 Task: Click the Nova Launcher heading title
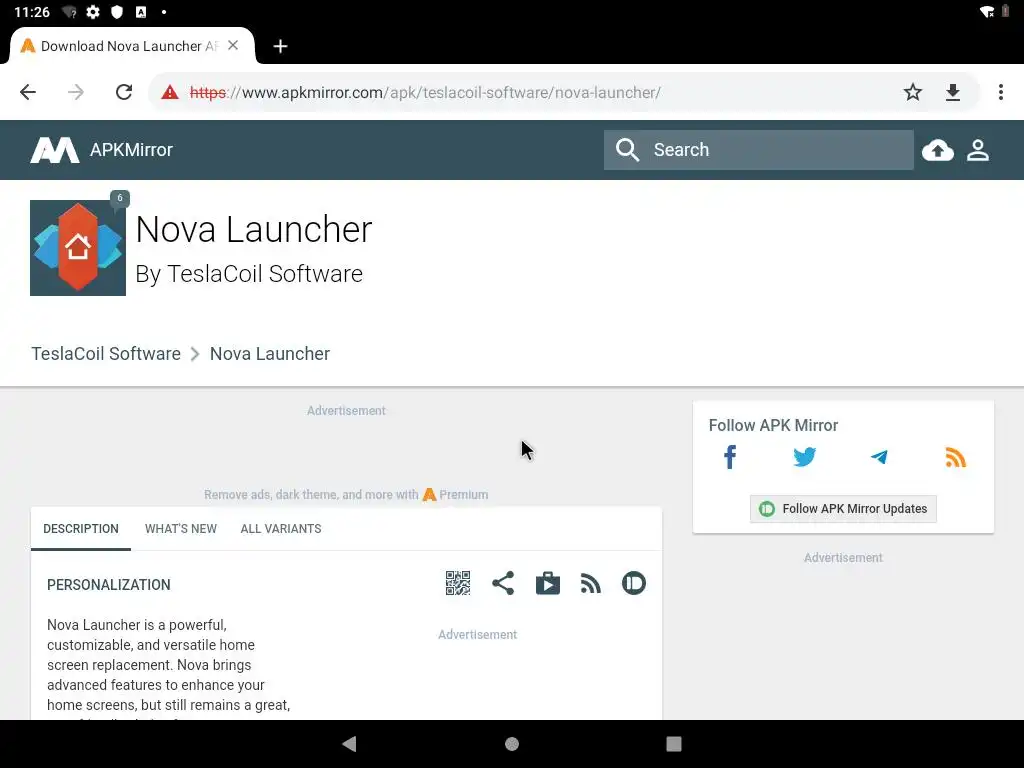coord(254,229)
